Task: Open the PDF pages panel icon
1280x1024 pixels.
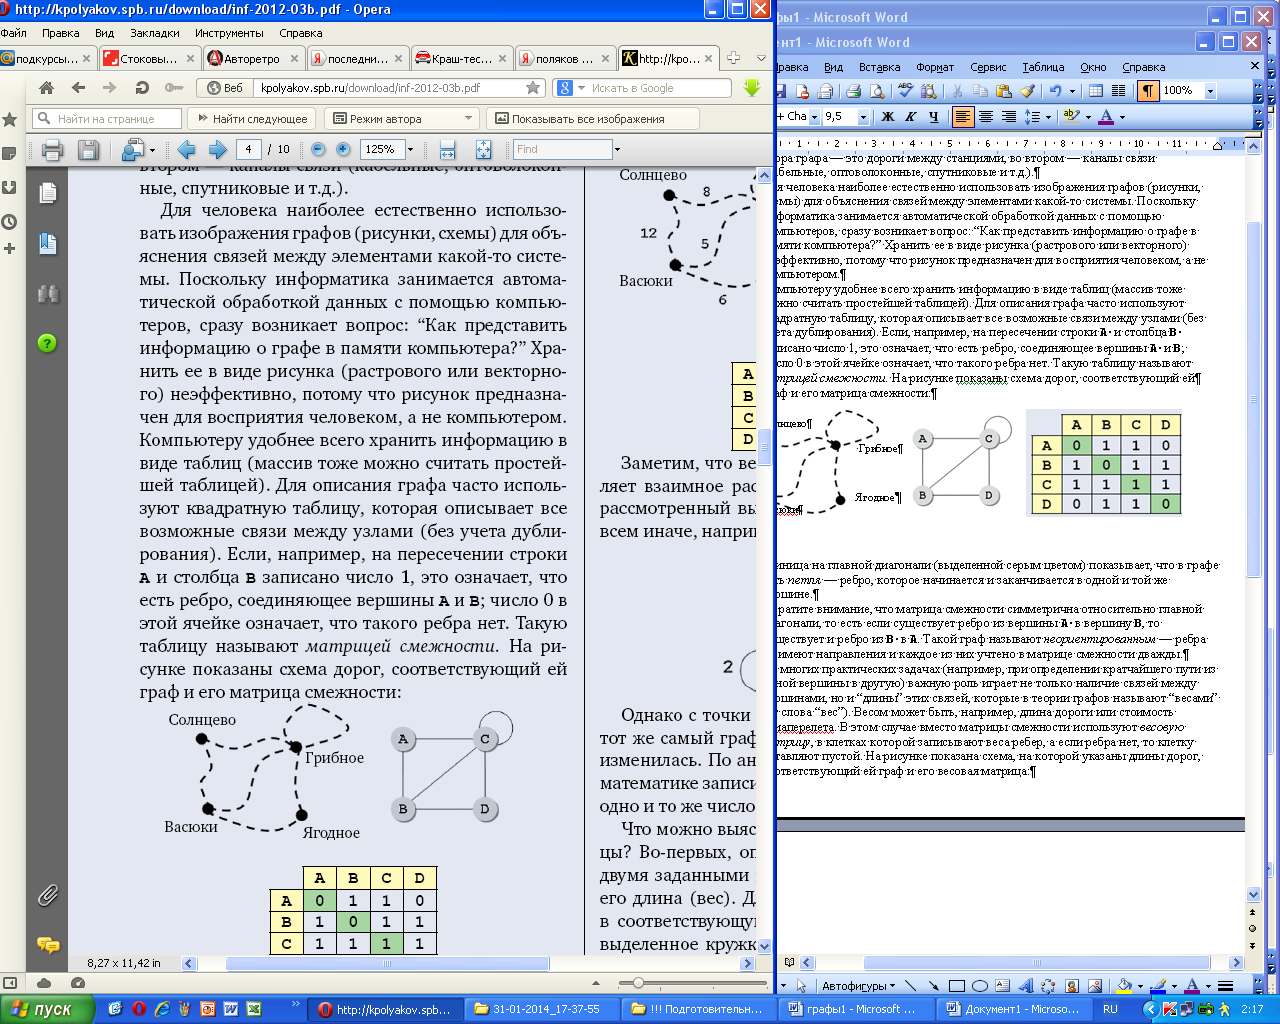Action: [47, 193]
